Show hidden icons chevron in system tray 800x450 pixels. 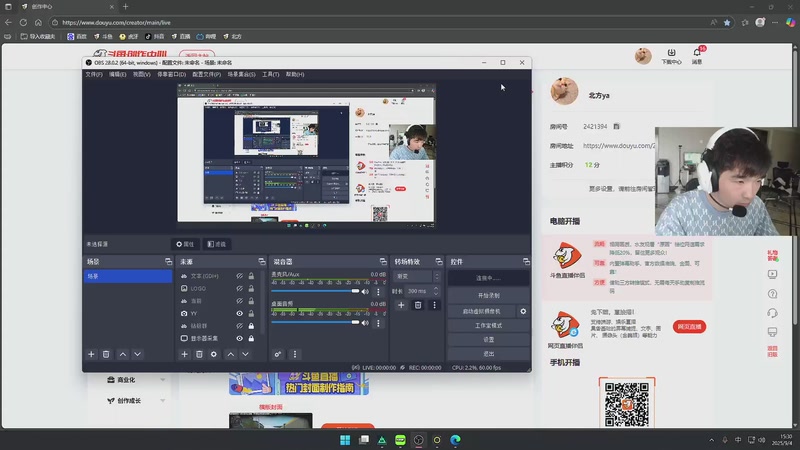tap(711, 440)
